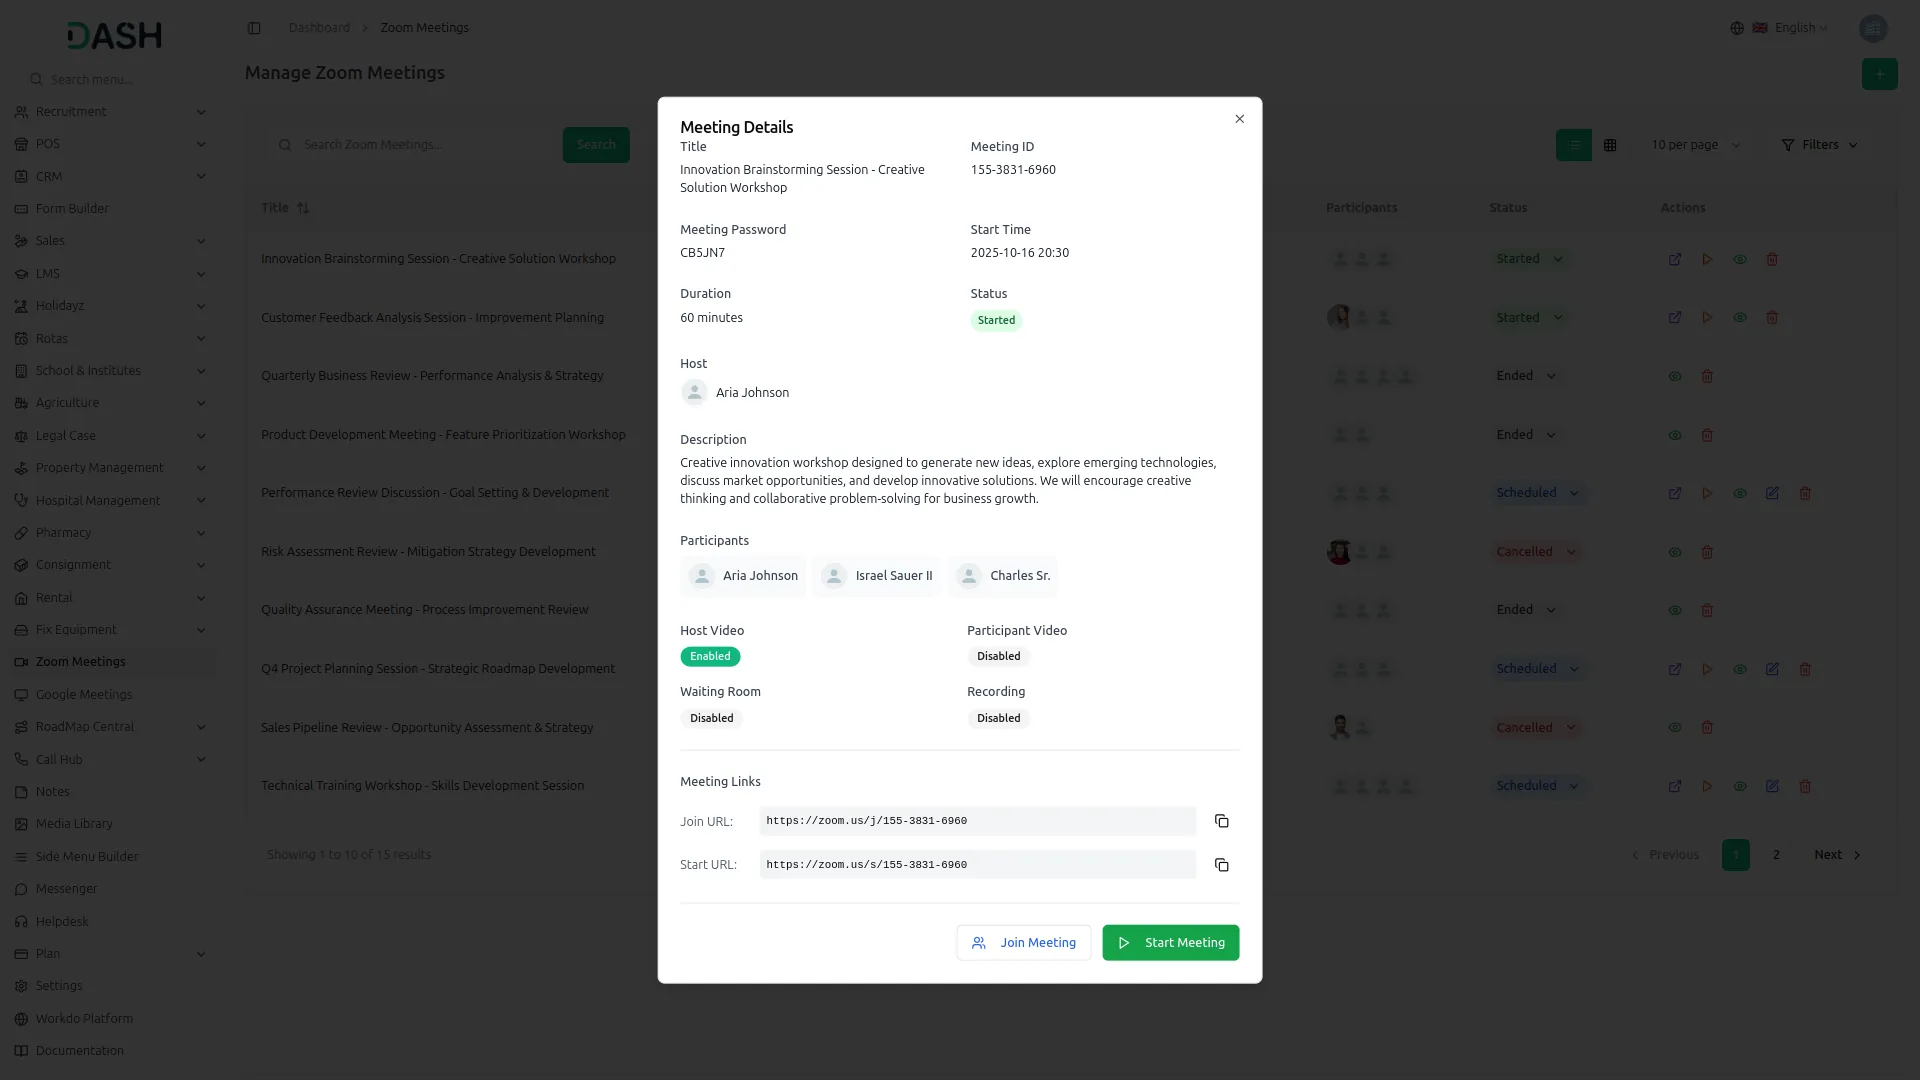Copy the Join URL link
1920x1080 pixels.
click(1221, 821)
